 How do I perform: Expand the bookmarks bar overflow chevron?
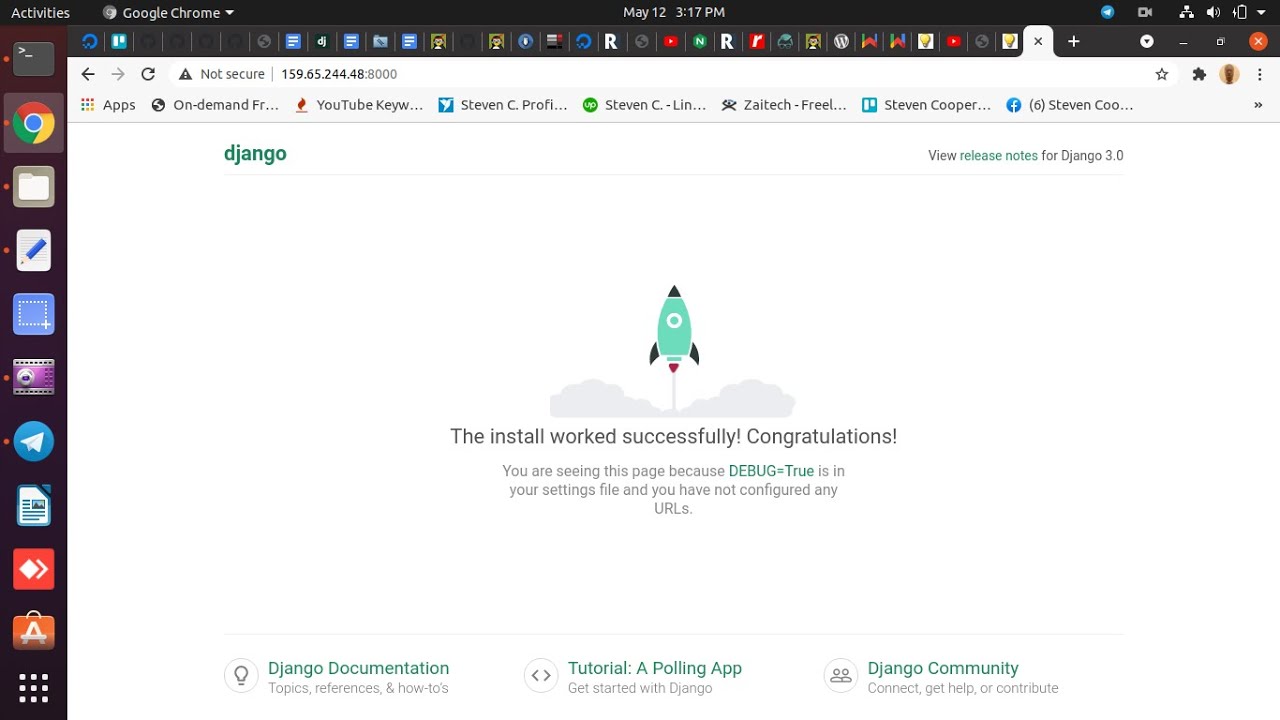pyautogui.click(x=1258, y=105)
